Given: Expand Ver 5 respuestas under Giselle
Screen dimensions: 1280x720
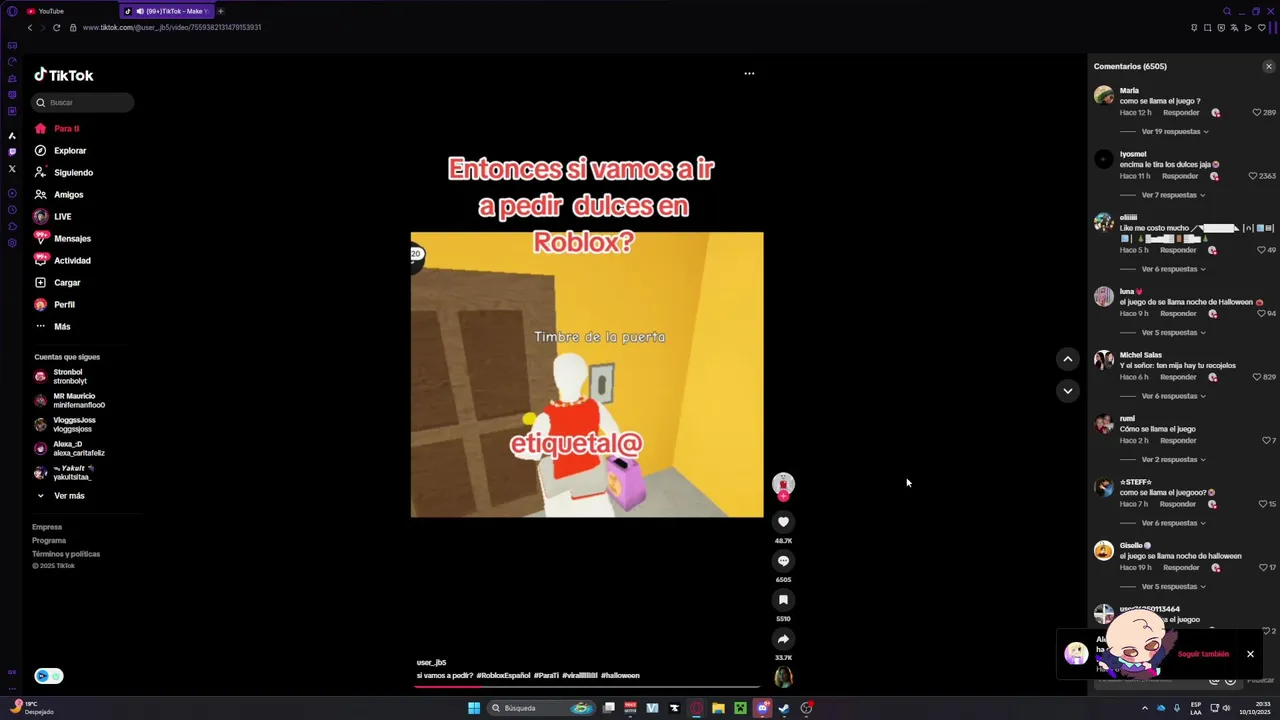Looking at the screenshot, I should pos(1173,587).
